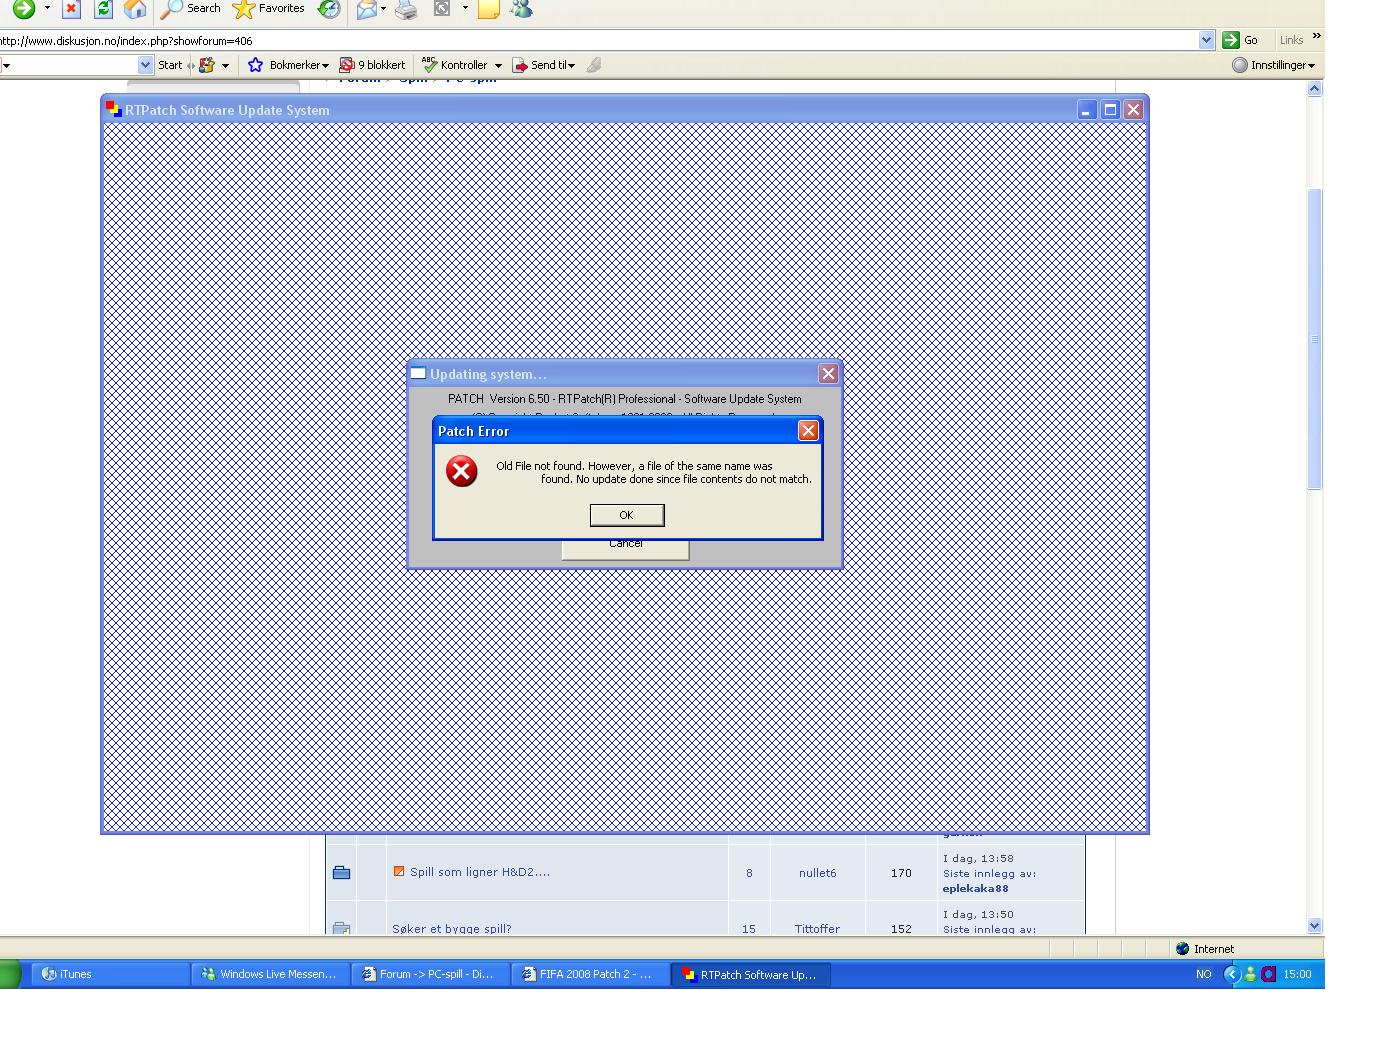Image resolution: width=1400 pixels, height=1050 pixels.
Task: Open topic 'Søker et bygge spill?'
Action: coord(451,929)
